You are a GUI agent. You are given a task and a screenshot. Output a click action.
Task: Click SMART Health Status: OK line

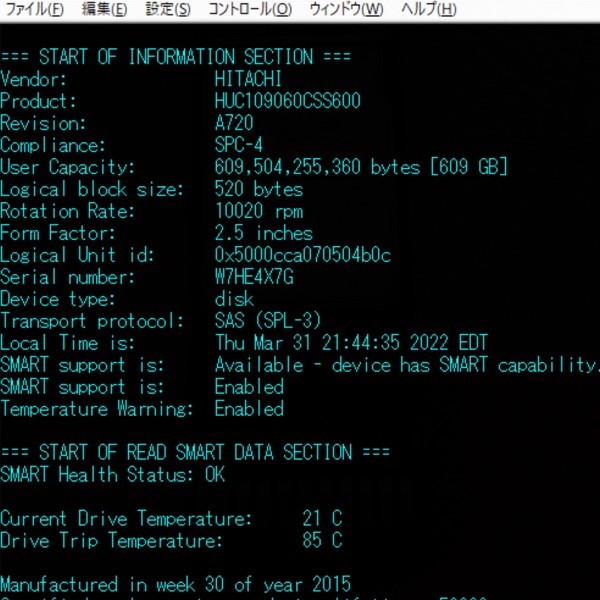coord(112,475)
